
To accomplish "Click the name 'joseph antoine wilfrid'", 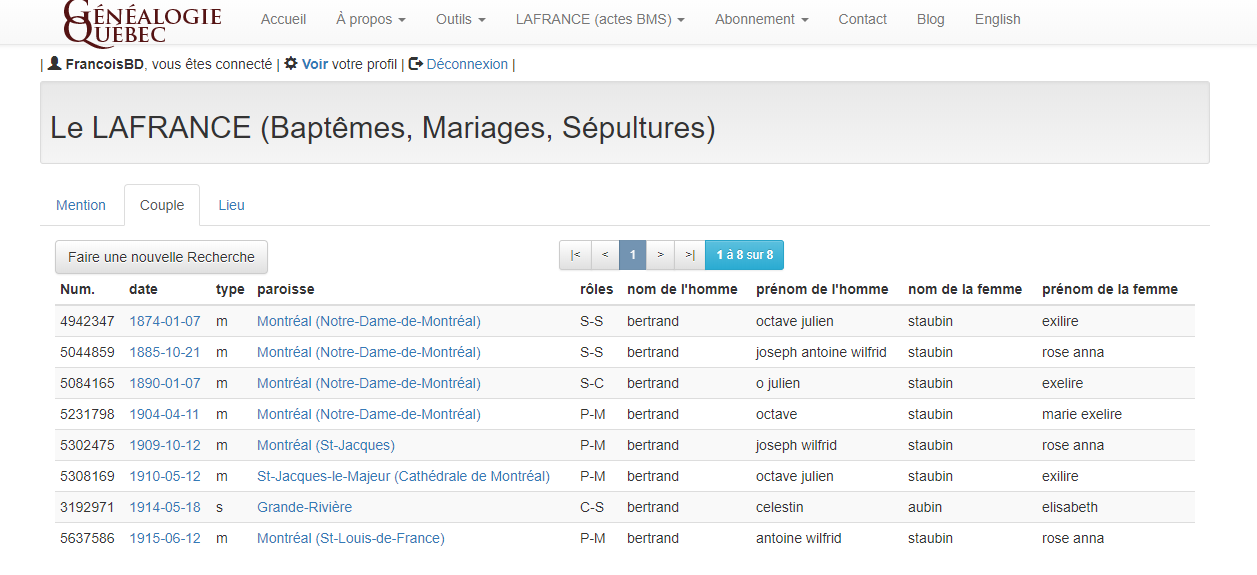I will (x=821, y=352).
